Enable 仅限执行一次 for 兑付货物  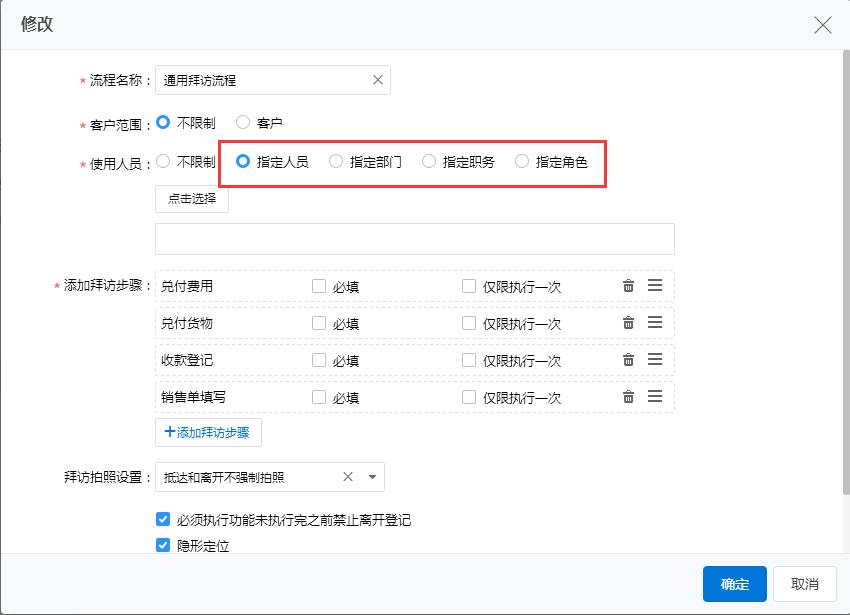click(469, 323)
